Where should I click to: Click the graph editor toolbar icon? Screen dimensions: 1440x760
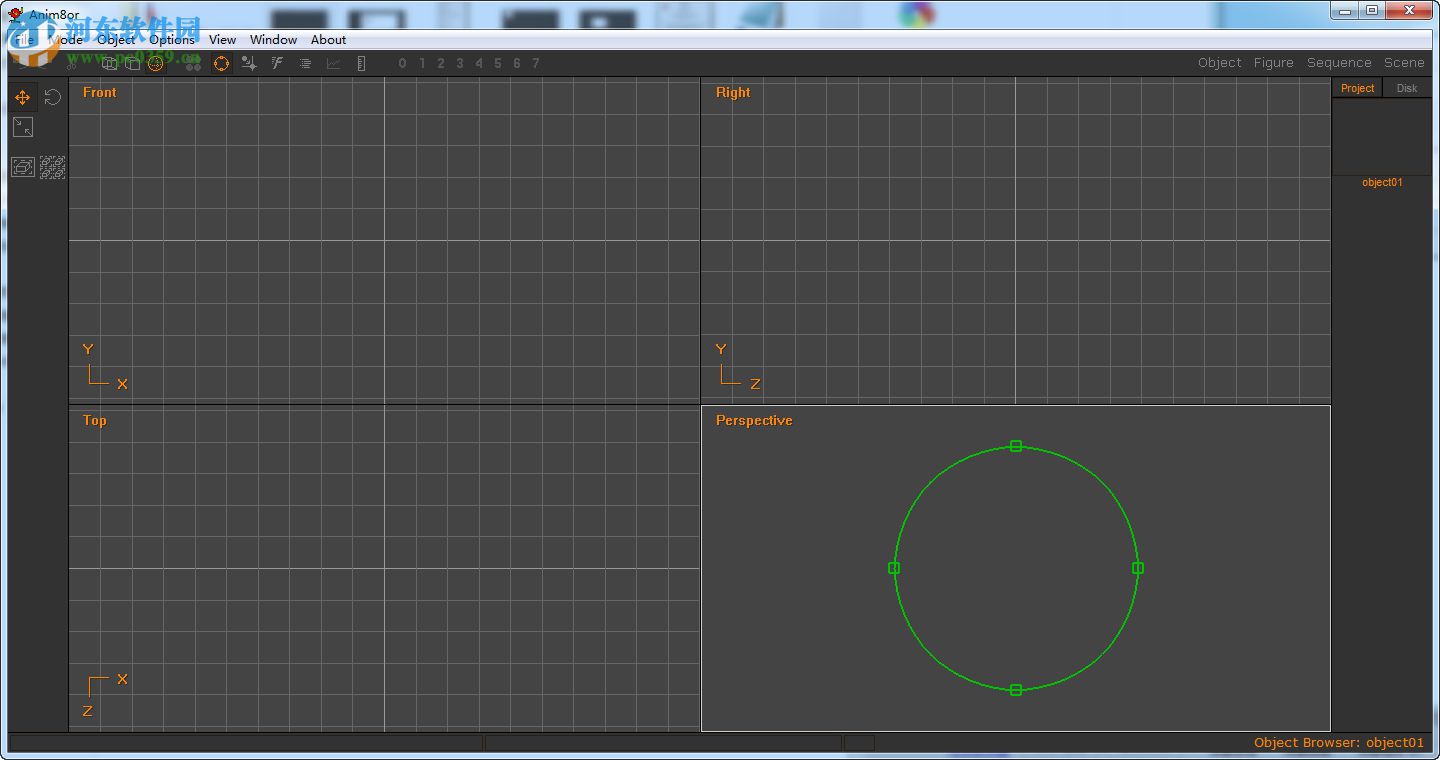pos(333,63)
